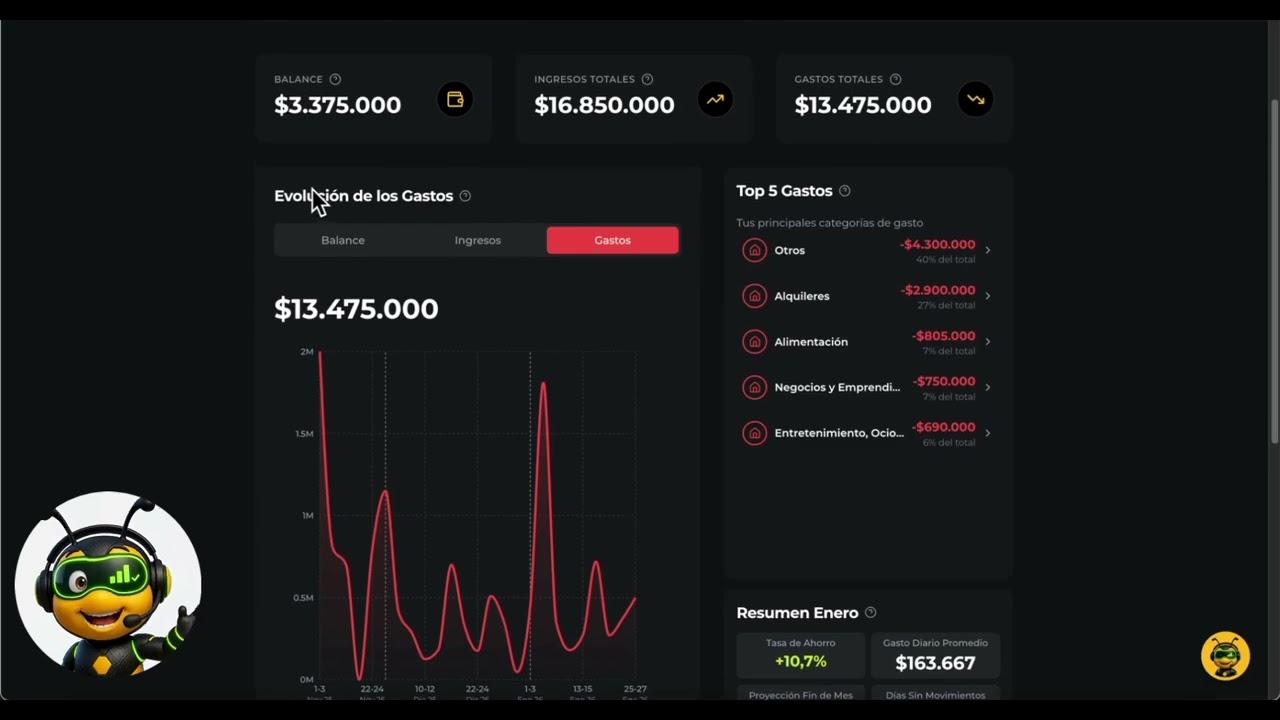1280x720 pixels.
Task: Click the Gasto Diario Promedio $163.667 card
Action: [935, 655]
